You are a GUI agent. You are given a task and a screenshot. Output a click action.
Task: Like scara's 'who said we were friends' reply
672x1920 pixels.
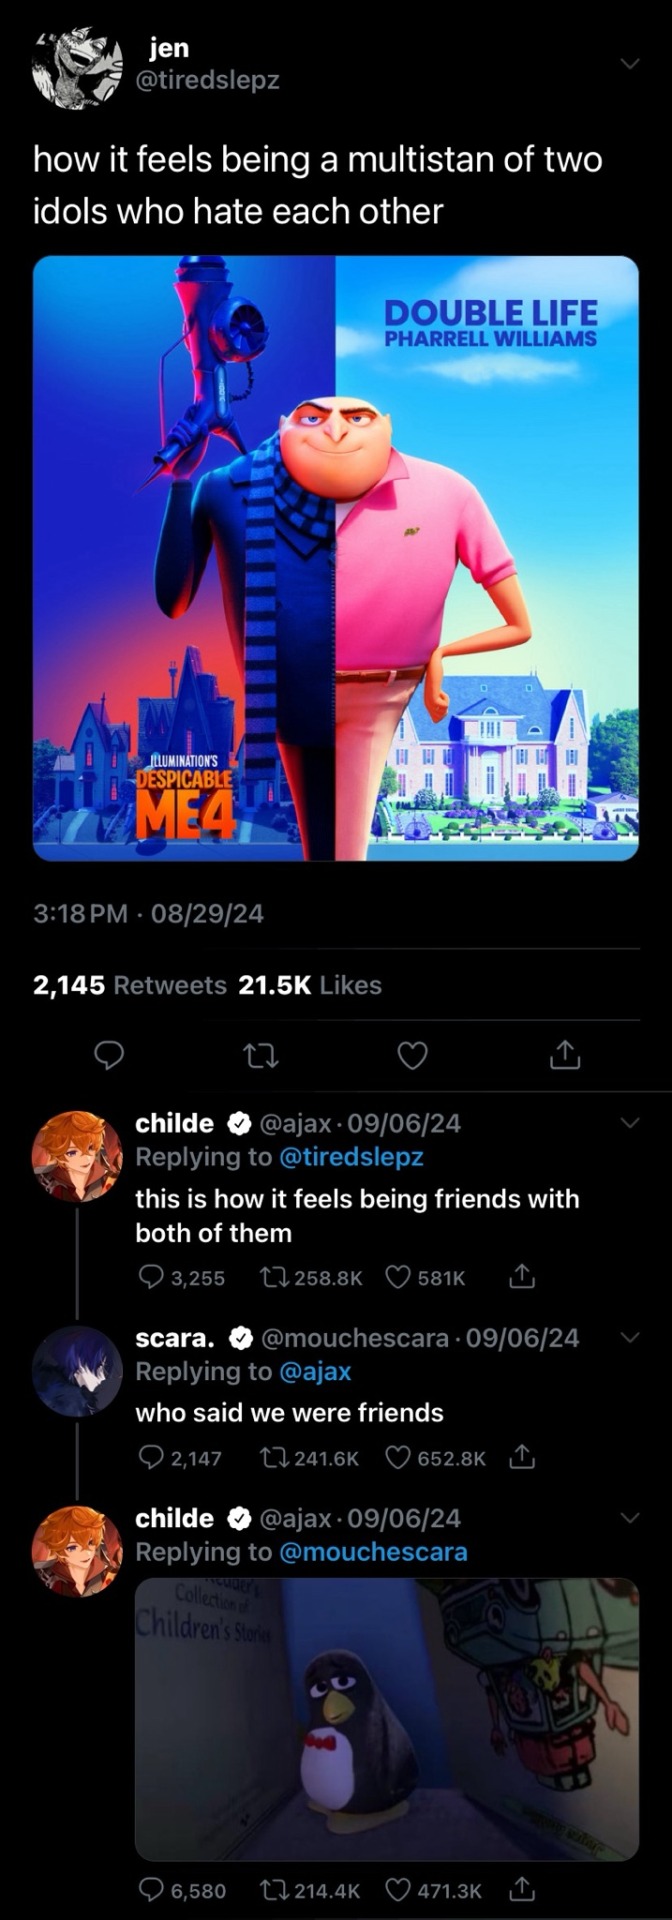pos(398,1458)
